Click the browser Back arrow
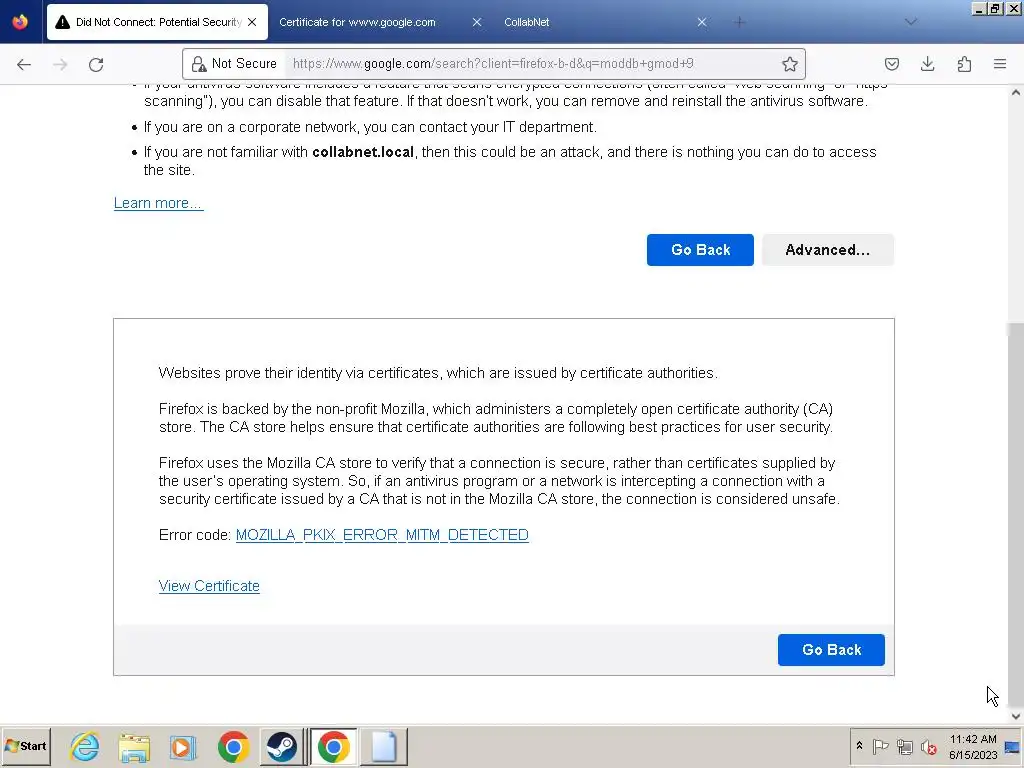Viewport: 1024px width, 768px height. coord(24,64)
